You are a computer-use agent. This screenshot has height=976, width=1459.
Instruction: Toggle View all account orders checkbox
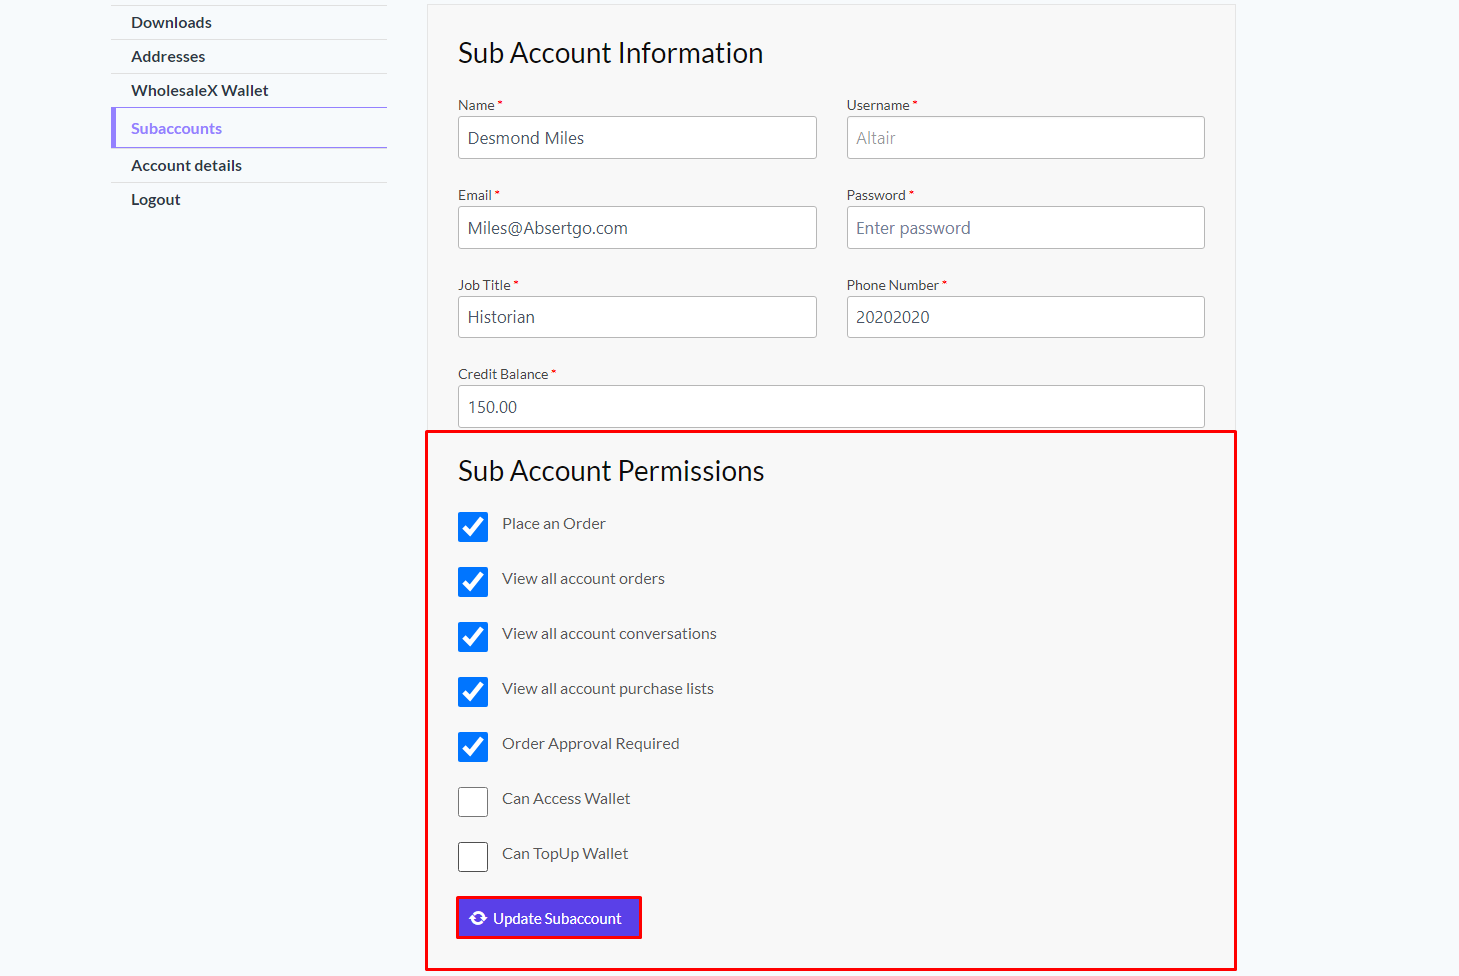473,582
